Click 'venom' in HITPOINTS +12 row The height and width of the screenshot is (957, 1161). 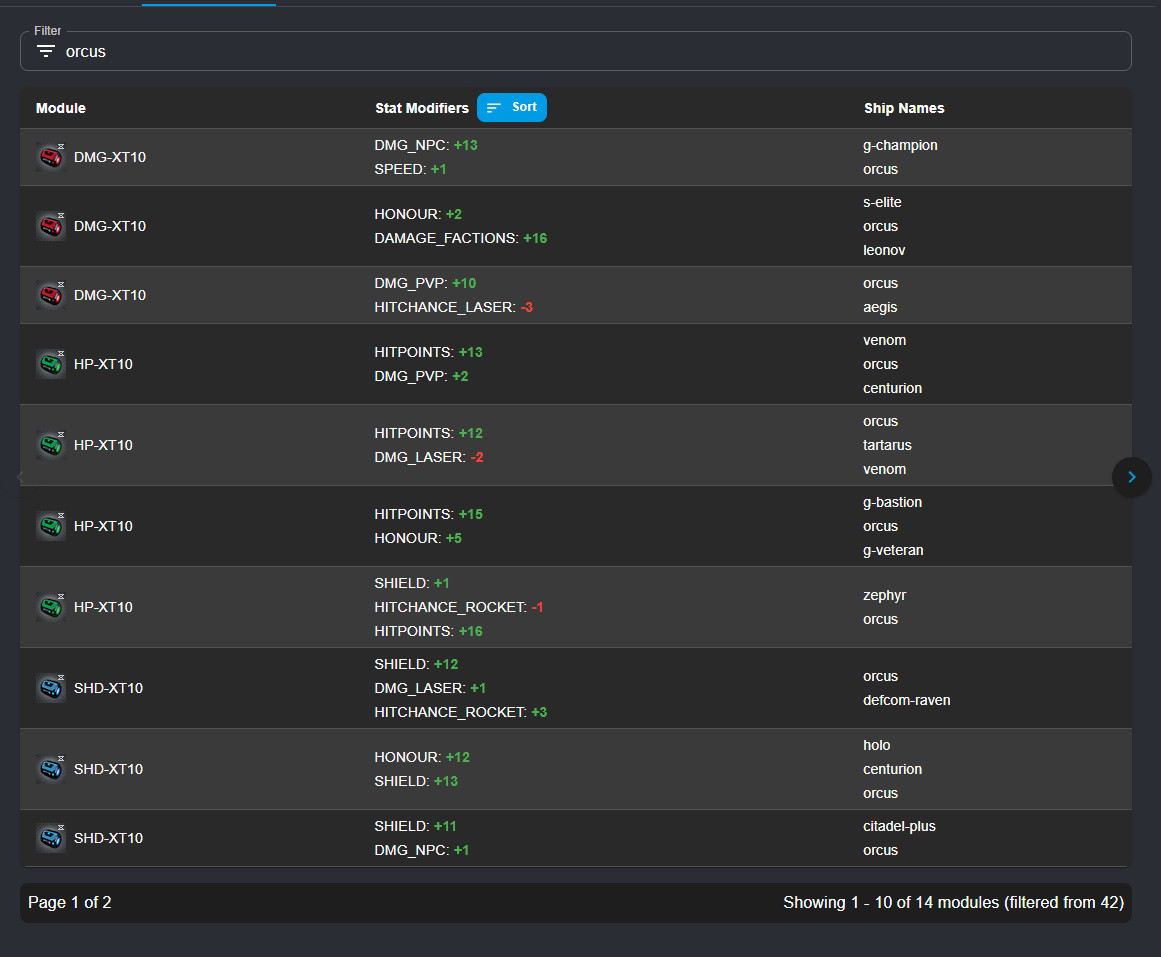coord(884,470)
